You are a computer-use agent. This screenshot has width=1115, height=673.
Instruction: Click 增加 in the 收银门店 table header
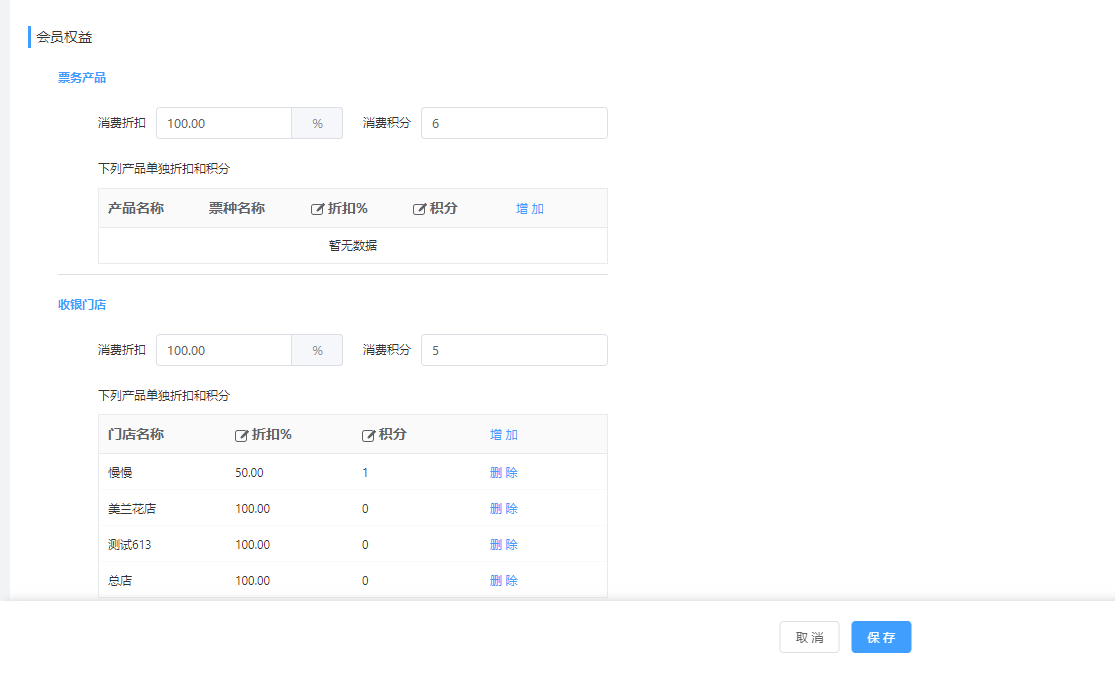[504, 435]
